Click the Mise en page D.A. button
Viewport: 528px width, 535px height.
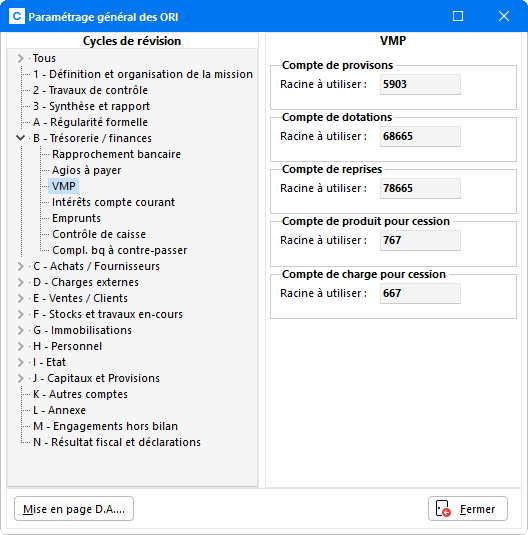click(x=74, y=509)
